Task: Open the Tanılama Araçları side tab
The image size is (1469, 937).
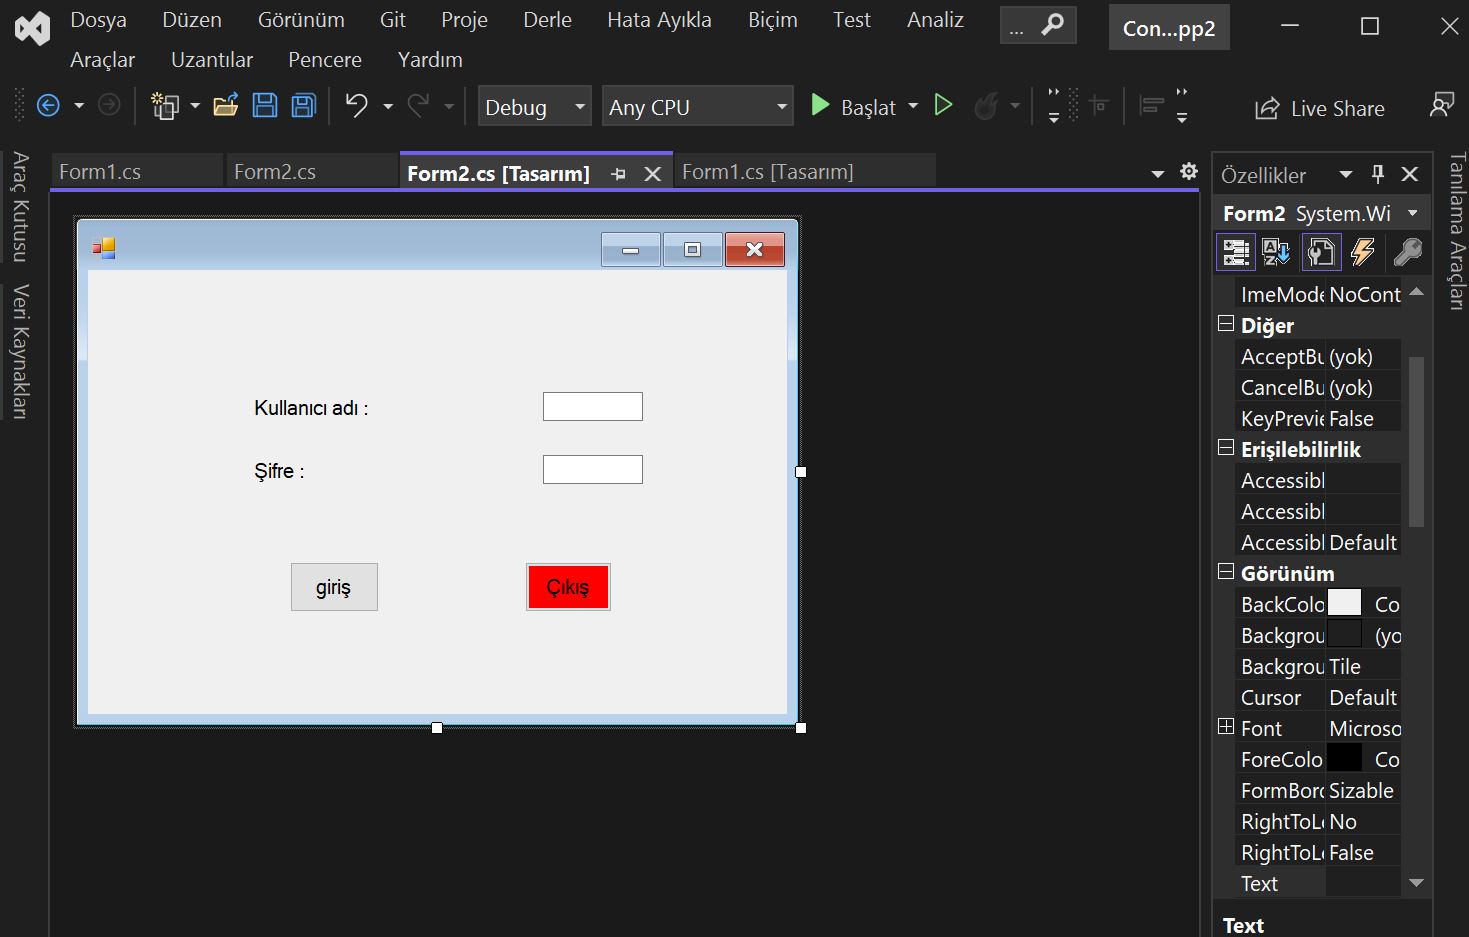Action: pyautogui.click(x=1457, y=231)
